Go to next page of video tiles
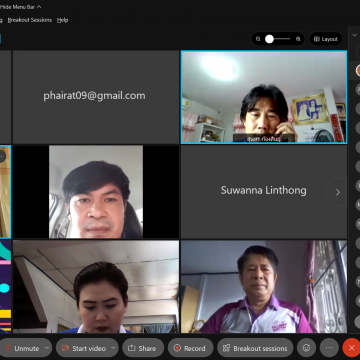Screen dimensions: 360x360 (337, 192)
